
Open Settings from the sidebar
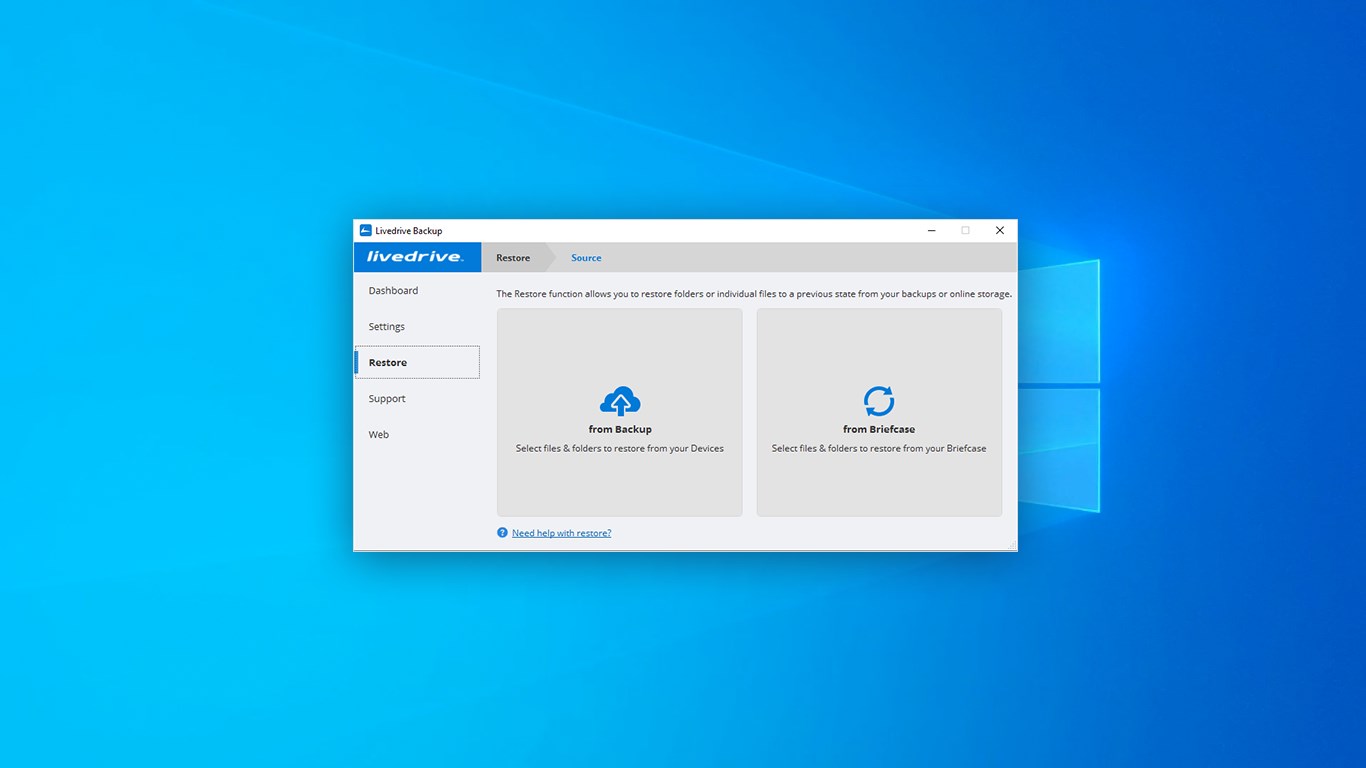(387, 327)
